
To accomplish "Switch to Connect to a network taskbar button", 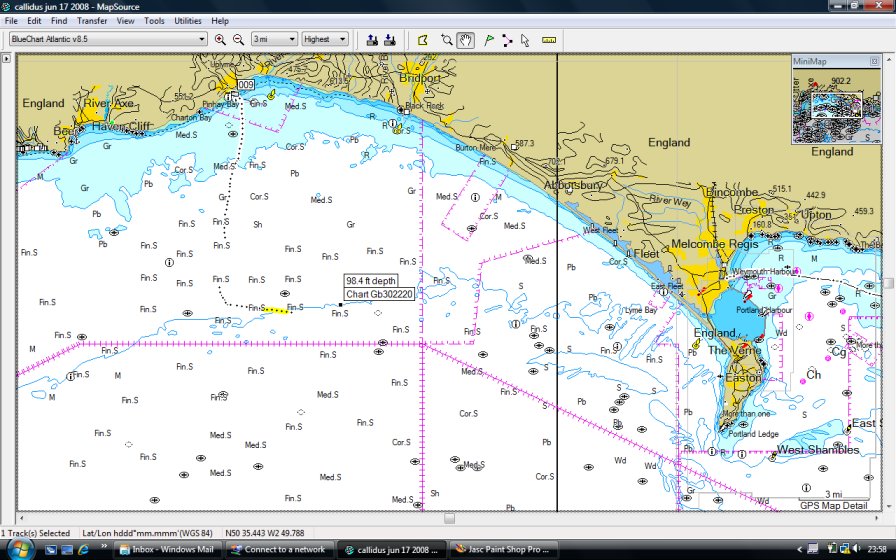I will 278,550.
